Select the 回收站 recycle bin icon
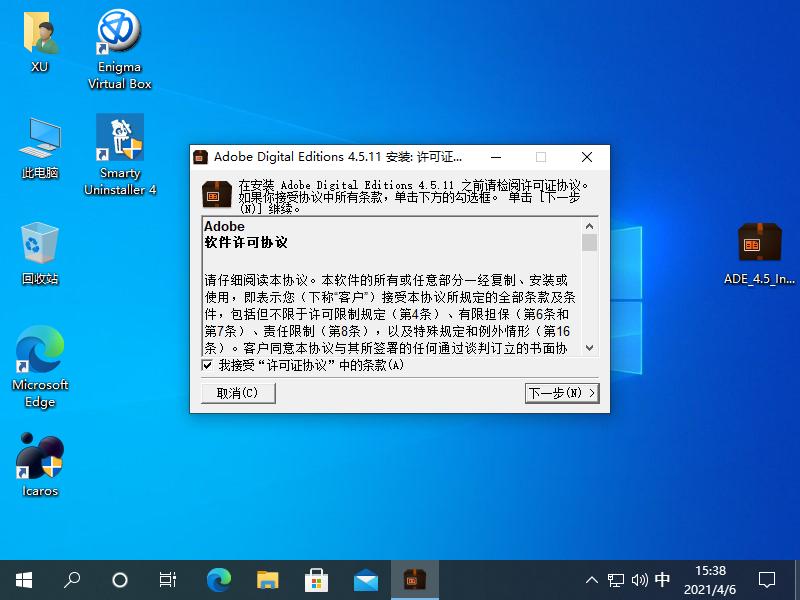800x600 pixels. point(40,254)
